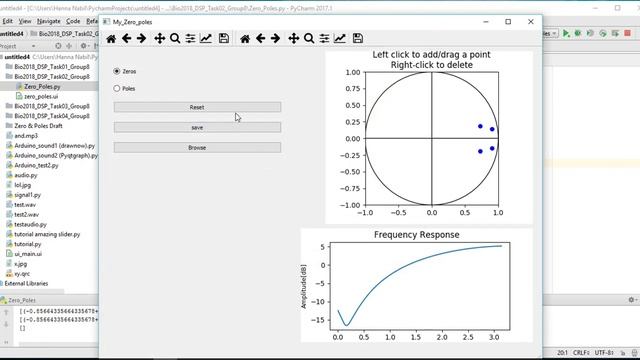Screen dimensions: 640x360
Task: Click the CRLF line separator in status bar
Action: (581, 352)
